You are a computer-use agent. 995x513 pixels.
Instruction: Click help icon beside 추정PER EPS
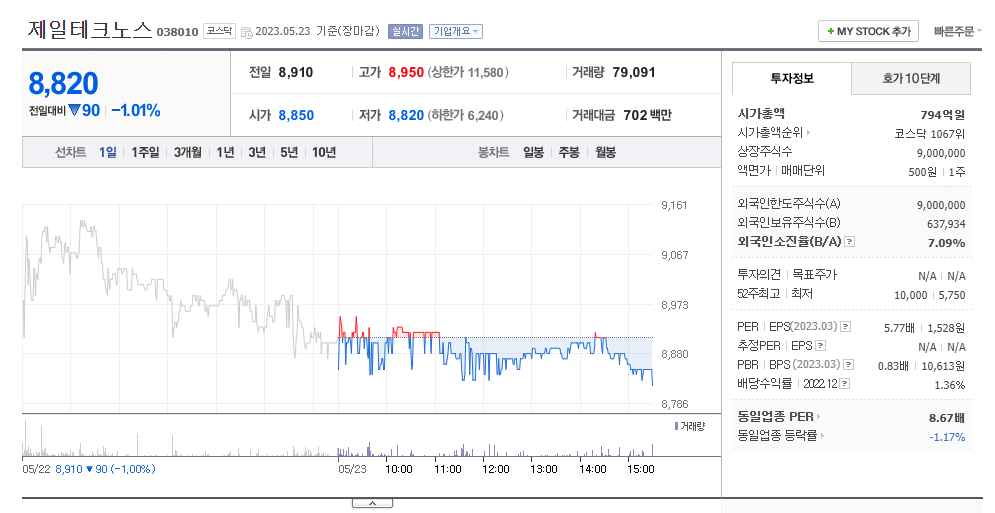point(820,346)
